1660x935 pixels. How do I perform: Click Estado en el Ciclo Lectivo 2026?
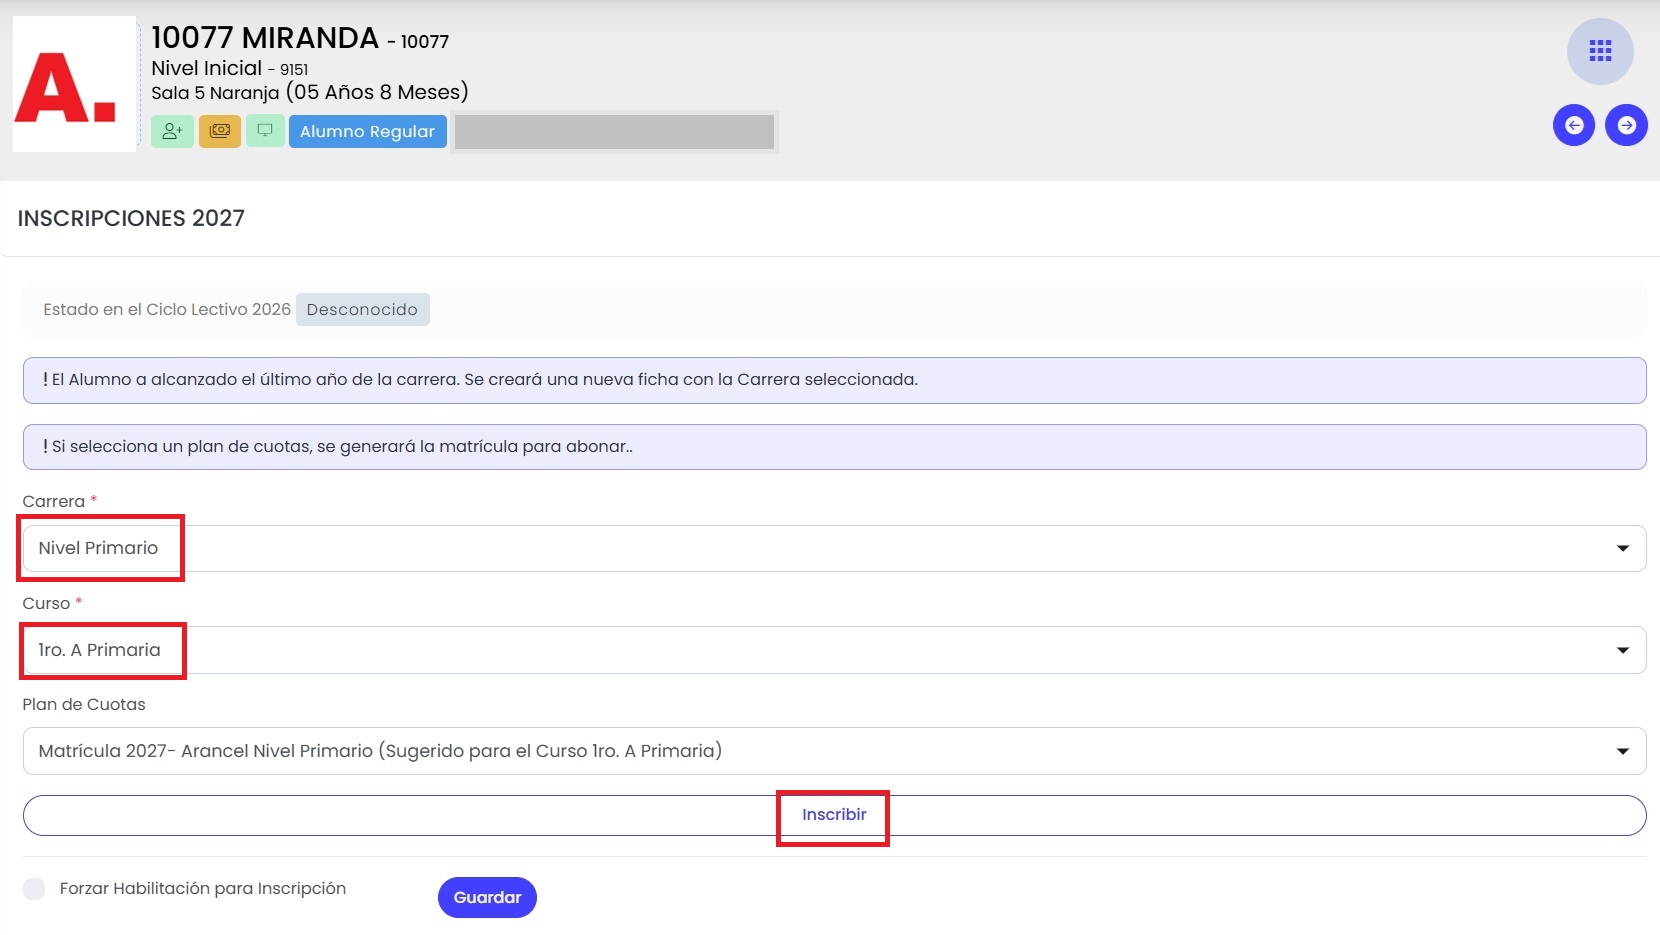coord(167,310)
